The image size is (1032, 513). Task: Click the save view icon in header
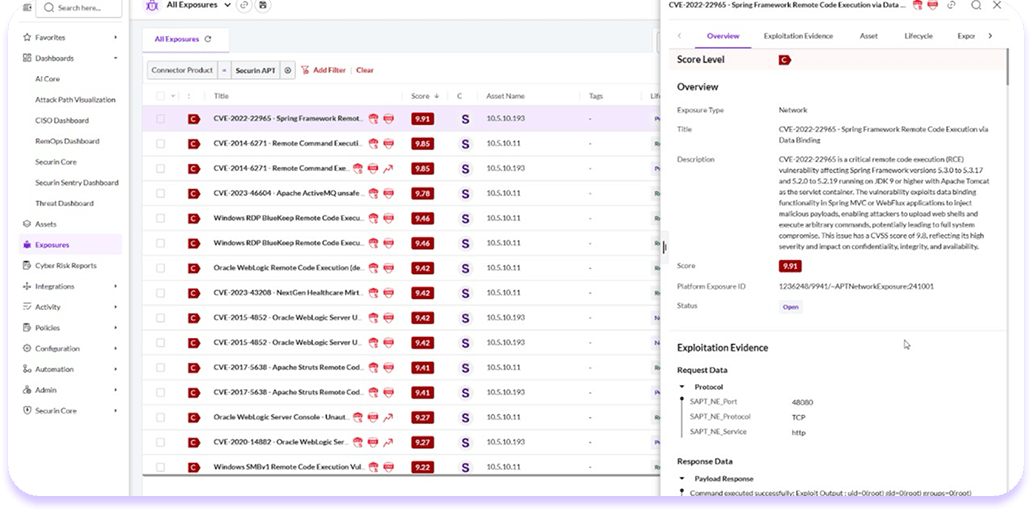click(x=263, y=6)
